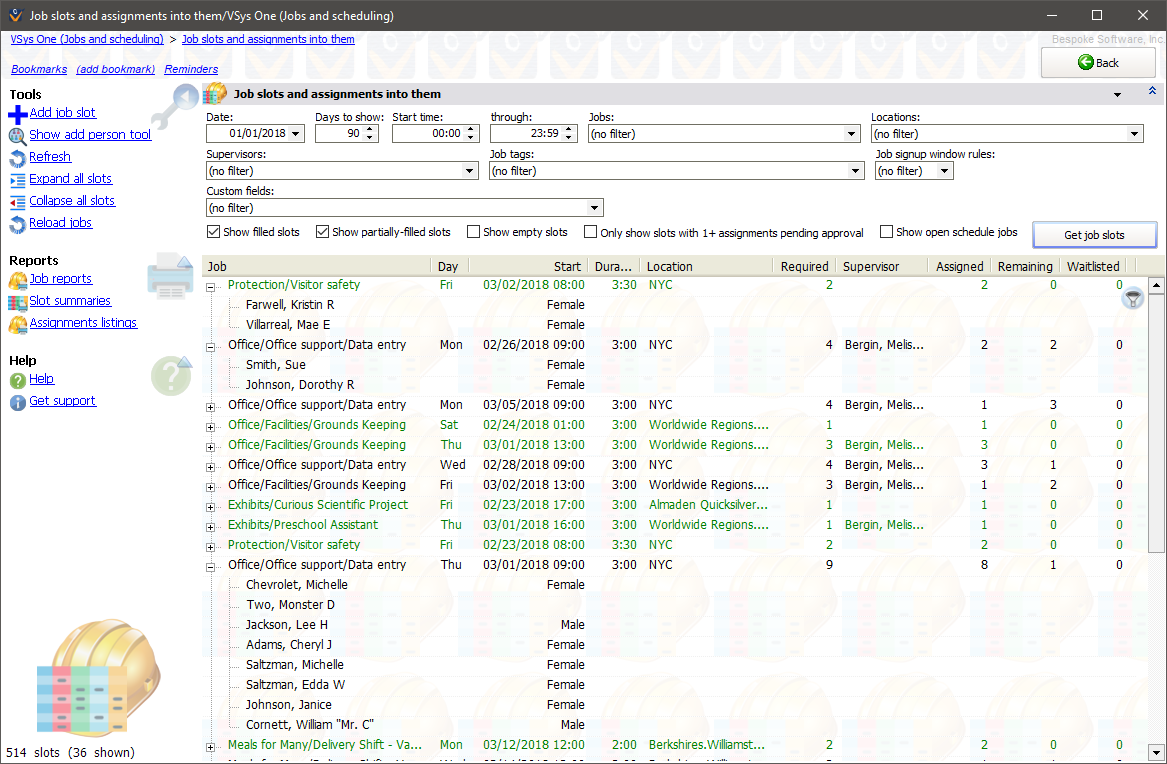The width and height of the screenshot is (1167, 764).
Task: Click the Expand all slots icon
Action: pyautogui.click(x=18, y=179)
